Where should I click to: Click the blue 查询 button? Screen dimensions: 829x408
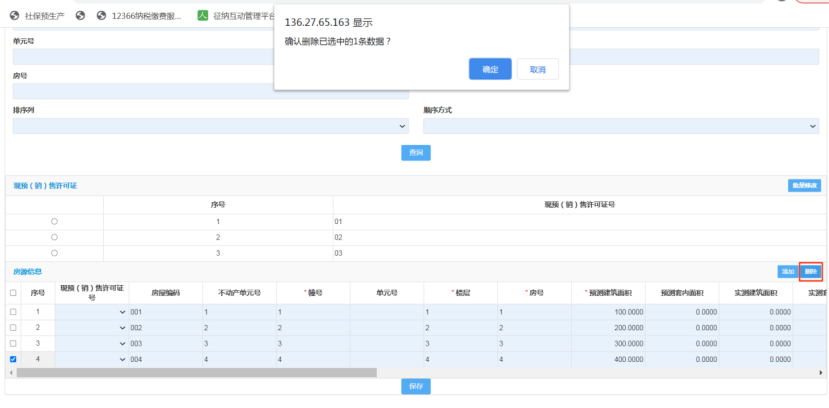[x=416, y=152]
